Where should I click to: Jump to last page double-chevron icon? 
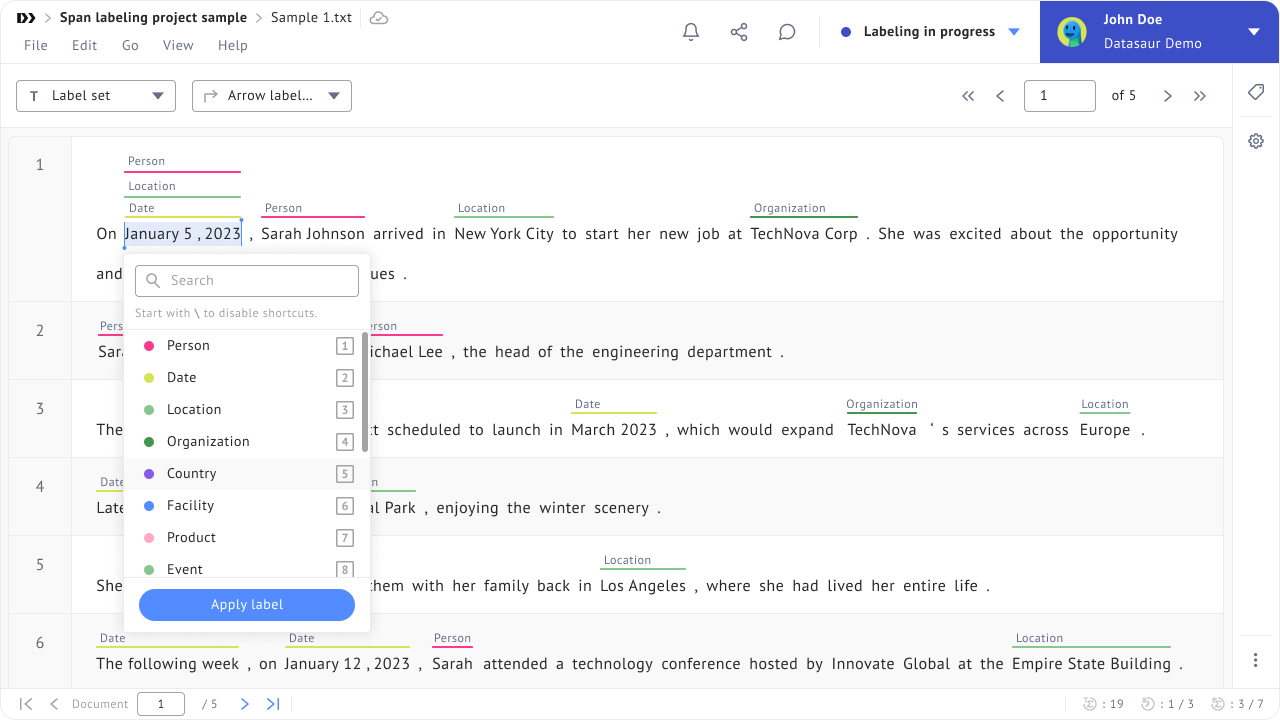tap(1200, 96)
